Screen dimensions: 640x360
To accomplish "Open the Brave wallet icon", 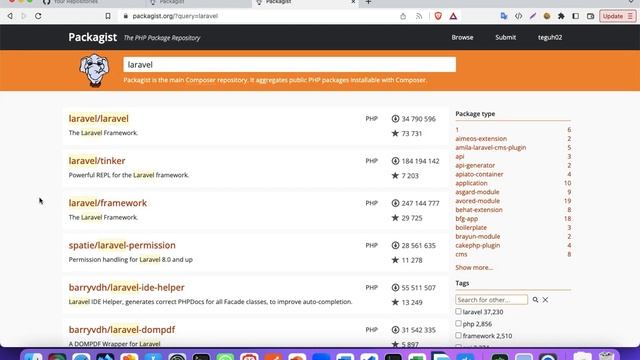I will [590, 16].
